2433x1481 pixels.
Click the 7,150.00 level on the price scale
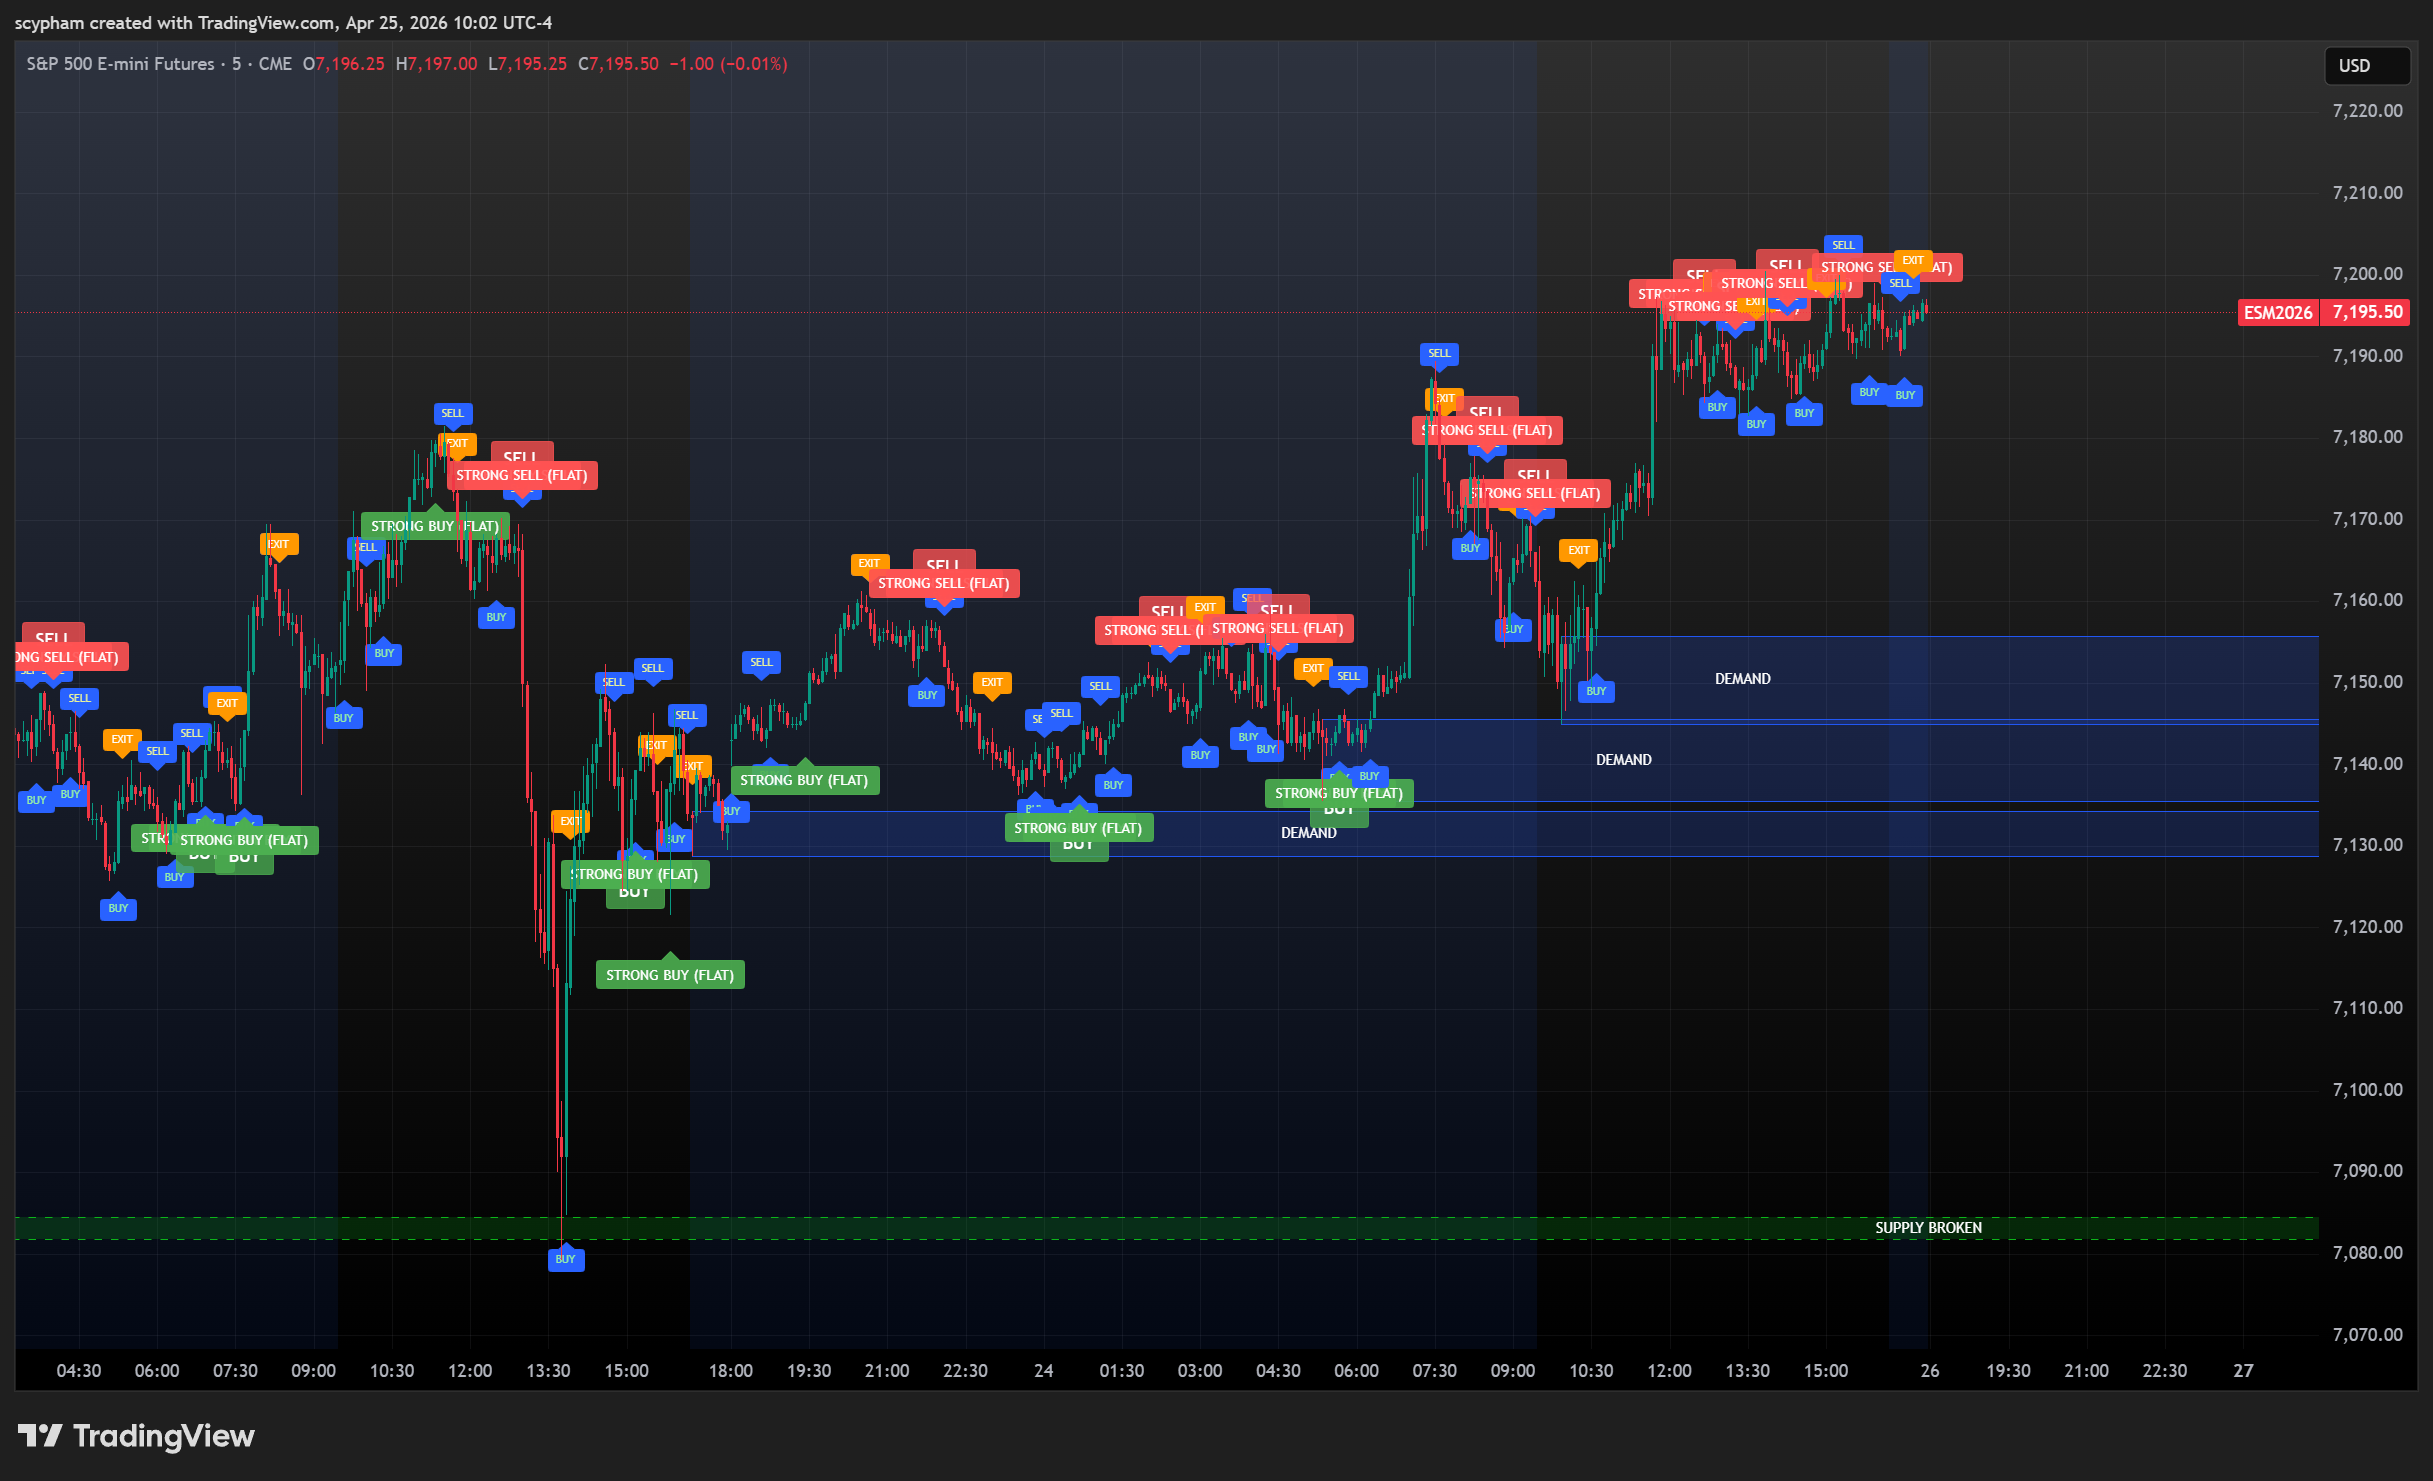(x=2370, y=681)
